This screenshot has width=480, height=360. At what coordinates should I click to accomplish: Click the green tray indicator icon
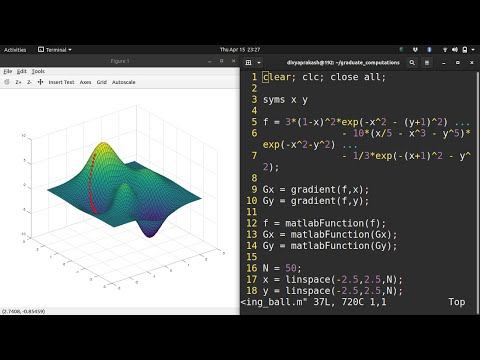pos(402,50)
